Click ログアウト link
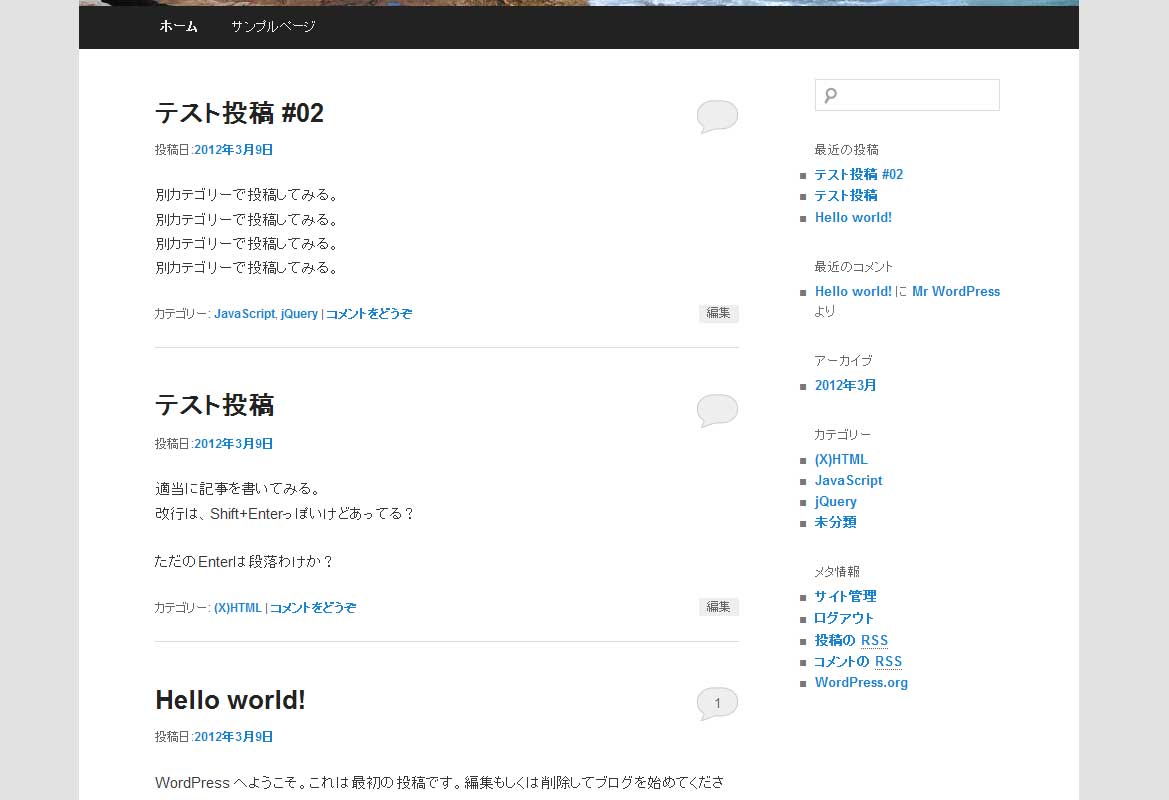Image resolution: width=1169 pixels, height=800 pixels. [x=844, y=618]
